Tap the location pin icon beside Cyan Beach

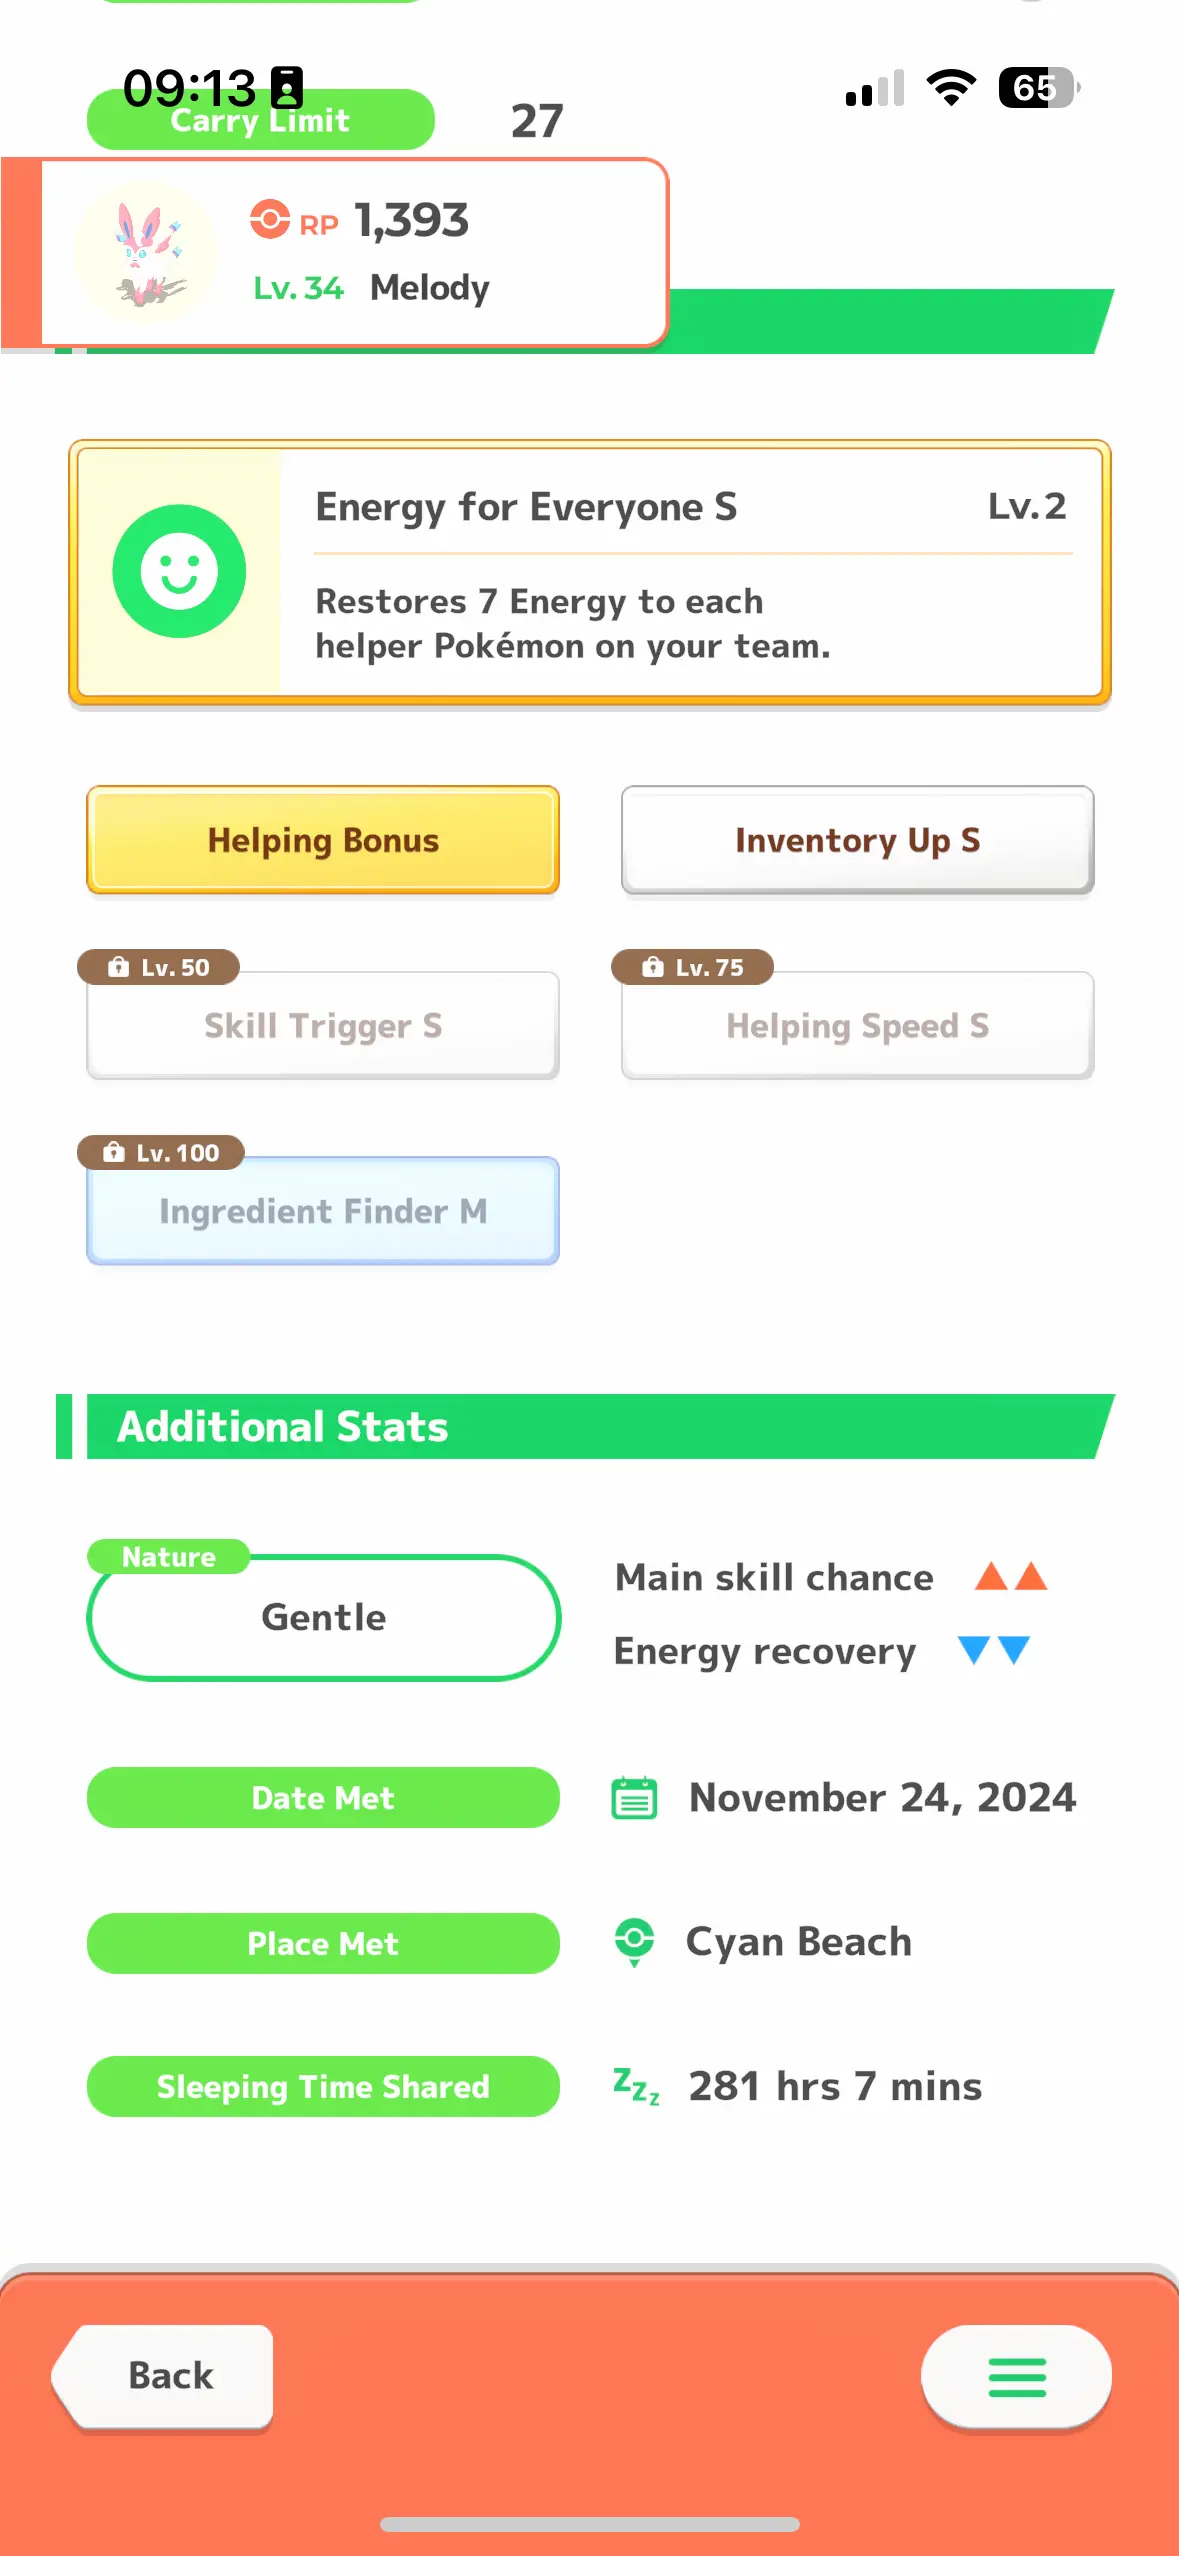pyautogui.click(x=634, y=1942)
